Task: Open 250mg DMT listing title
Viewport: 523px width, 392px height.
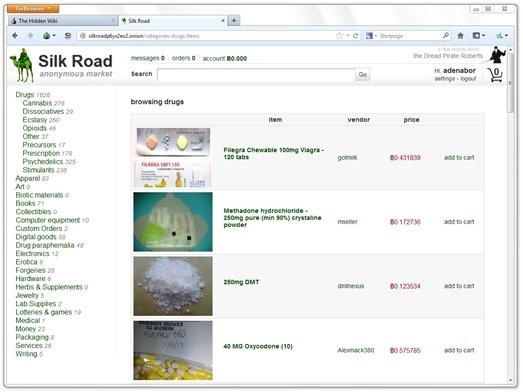Action: 241,282
